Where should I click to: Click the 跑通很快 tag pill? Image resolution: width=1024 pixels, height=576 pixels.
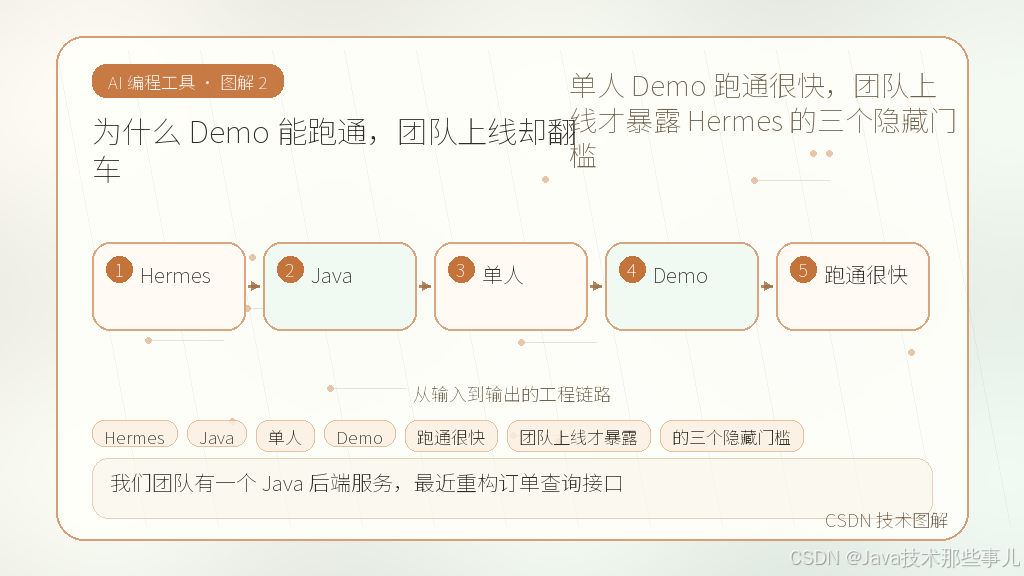(x=451, y=436)
